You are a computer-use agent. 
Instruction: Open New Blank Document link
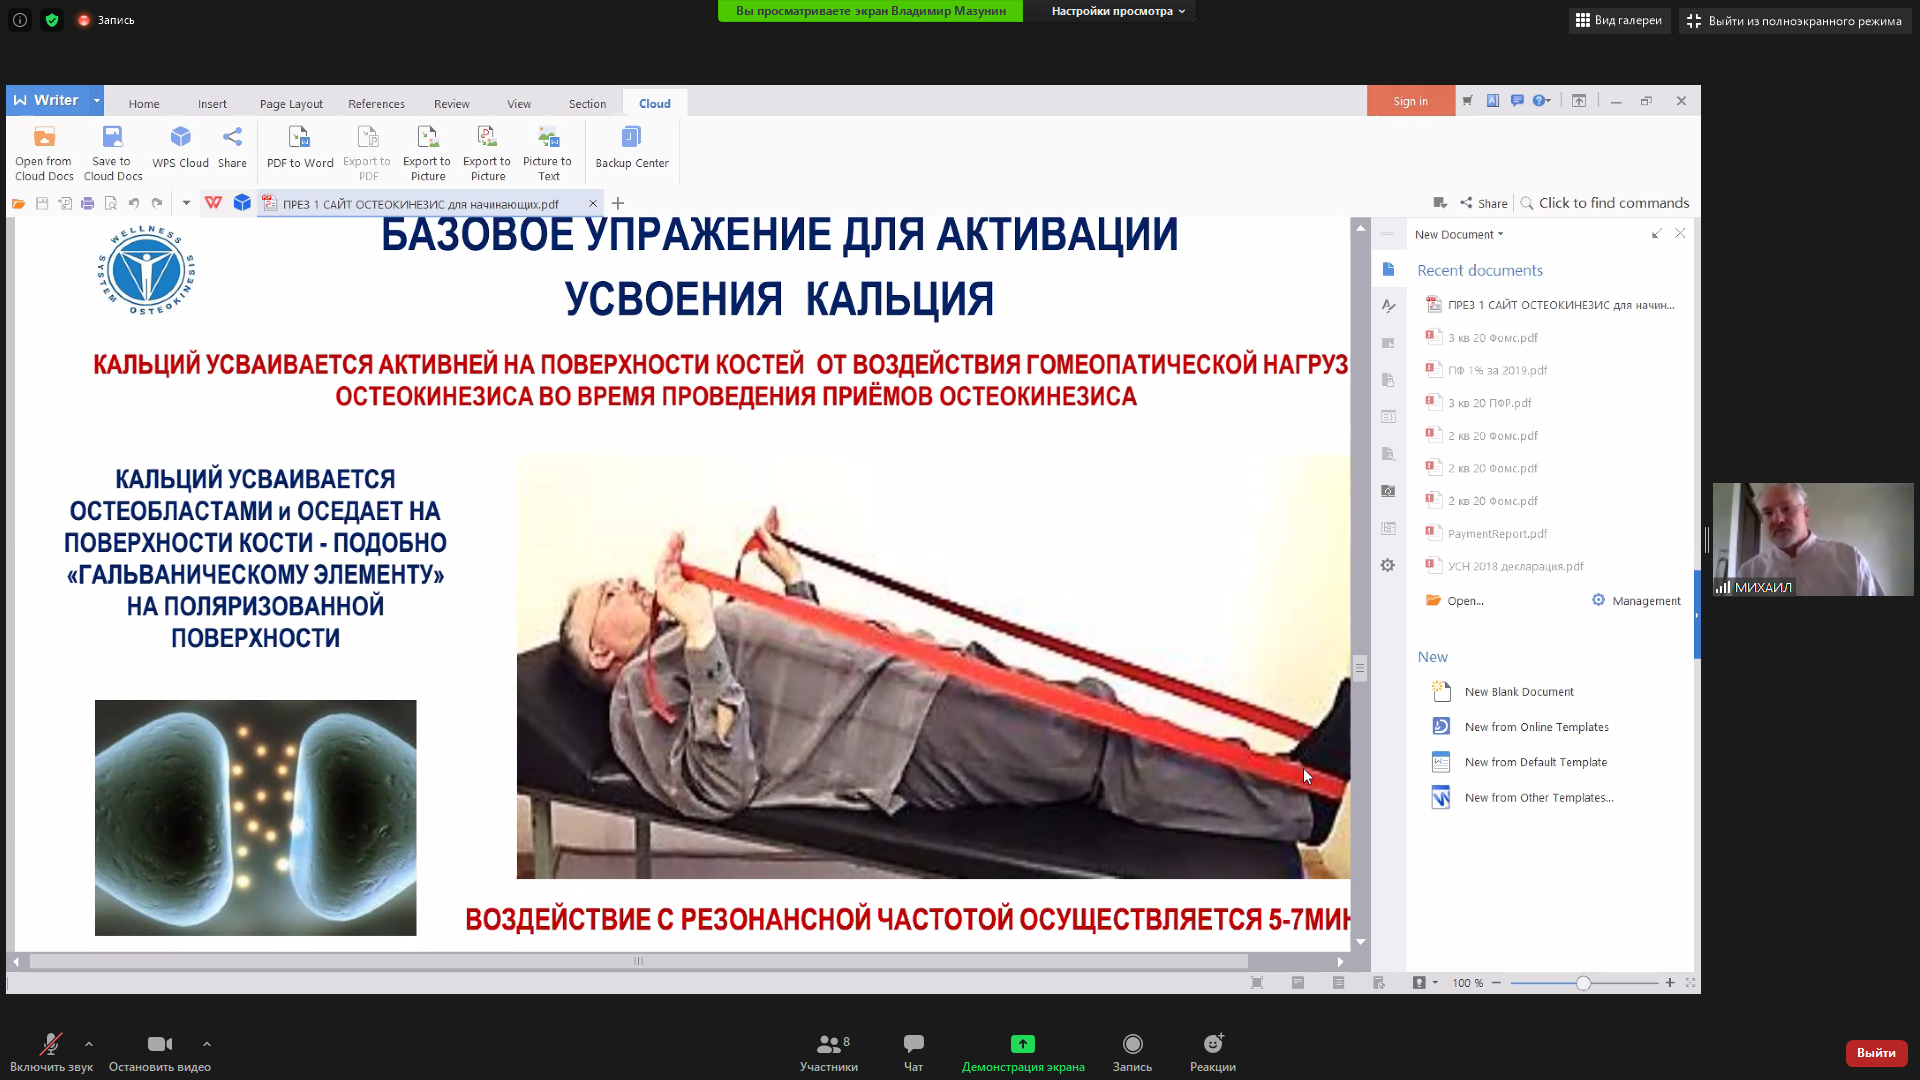1518,692
